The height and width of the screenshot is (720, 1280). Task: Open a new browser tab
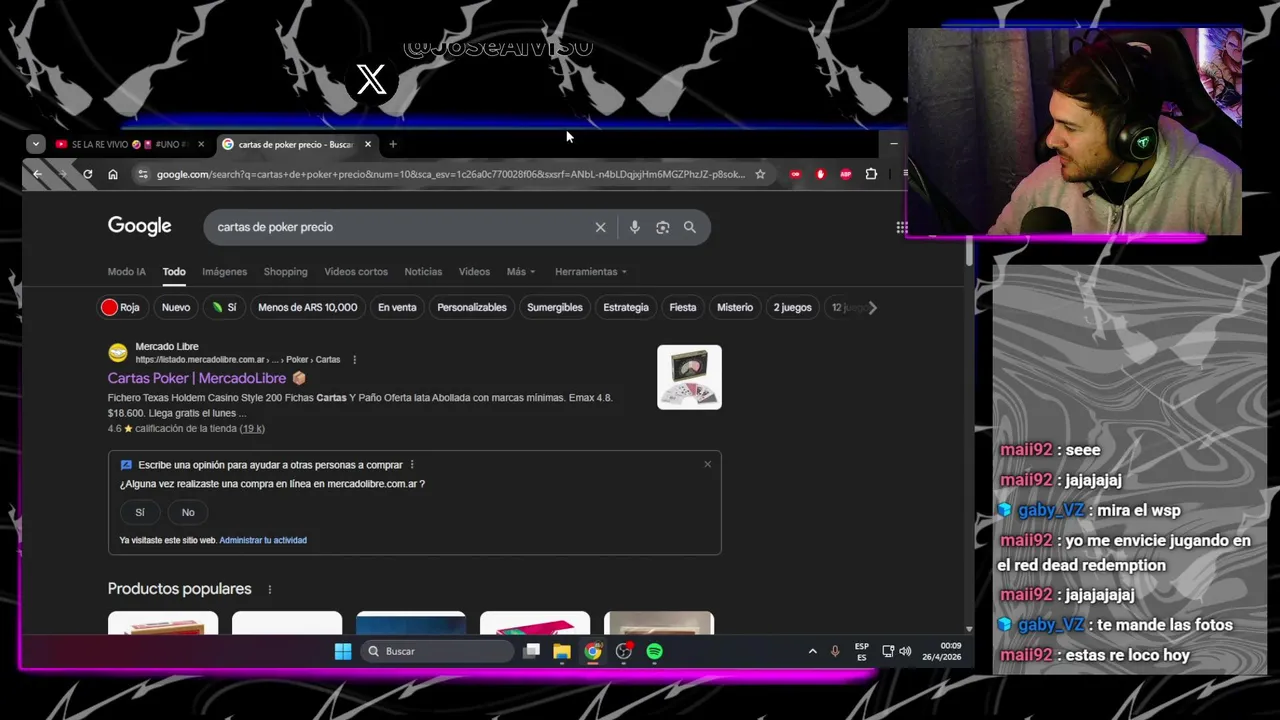coord(393,144)
